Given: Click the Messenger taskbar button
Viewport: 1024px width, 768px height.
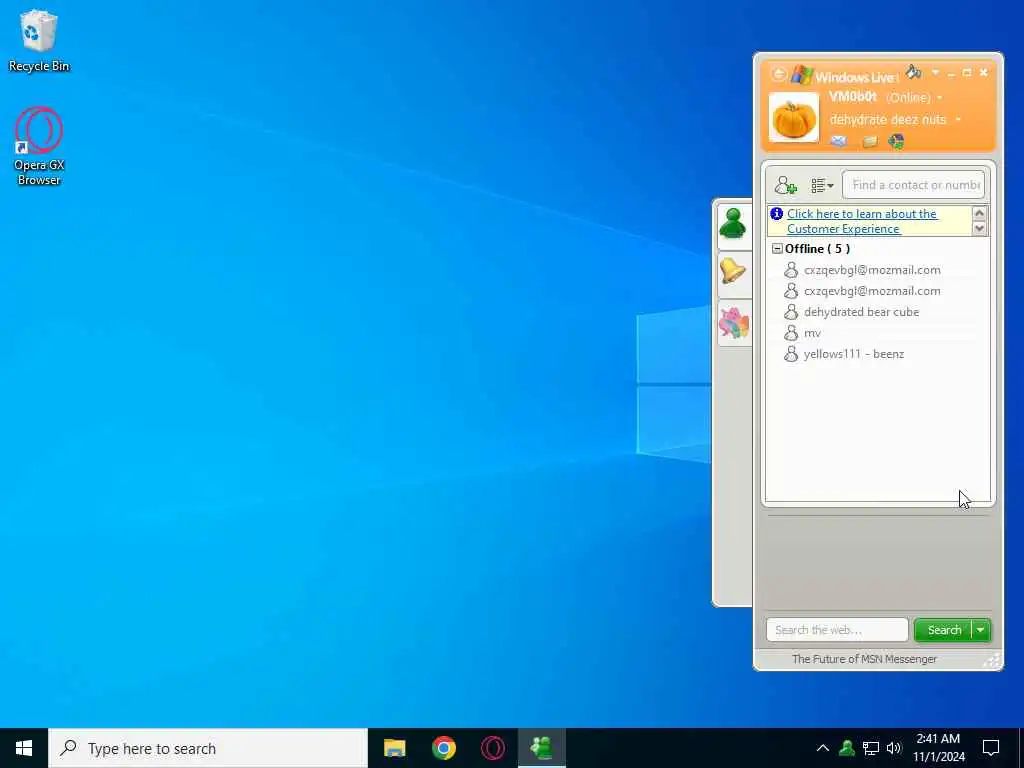Looking at the screenshot, I should coord(541,748).
